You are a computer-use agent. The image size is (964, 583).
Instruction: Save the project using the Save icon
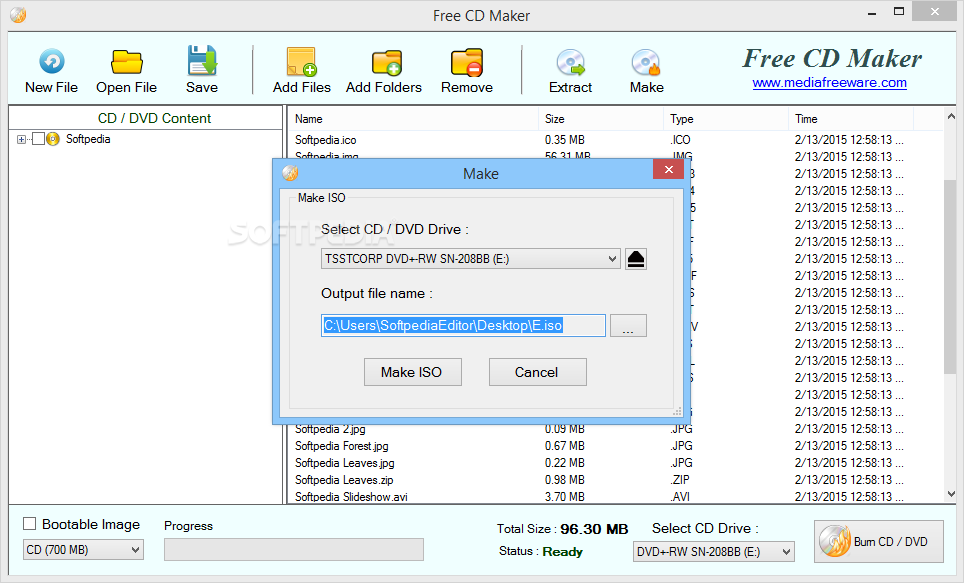tap(202, 60)
